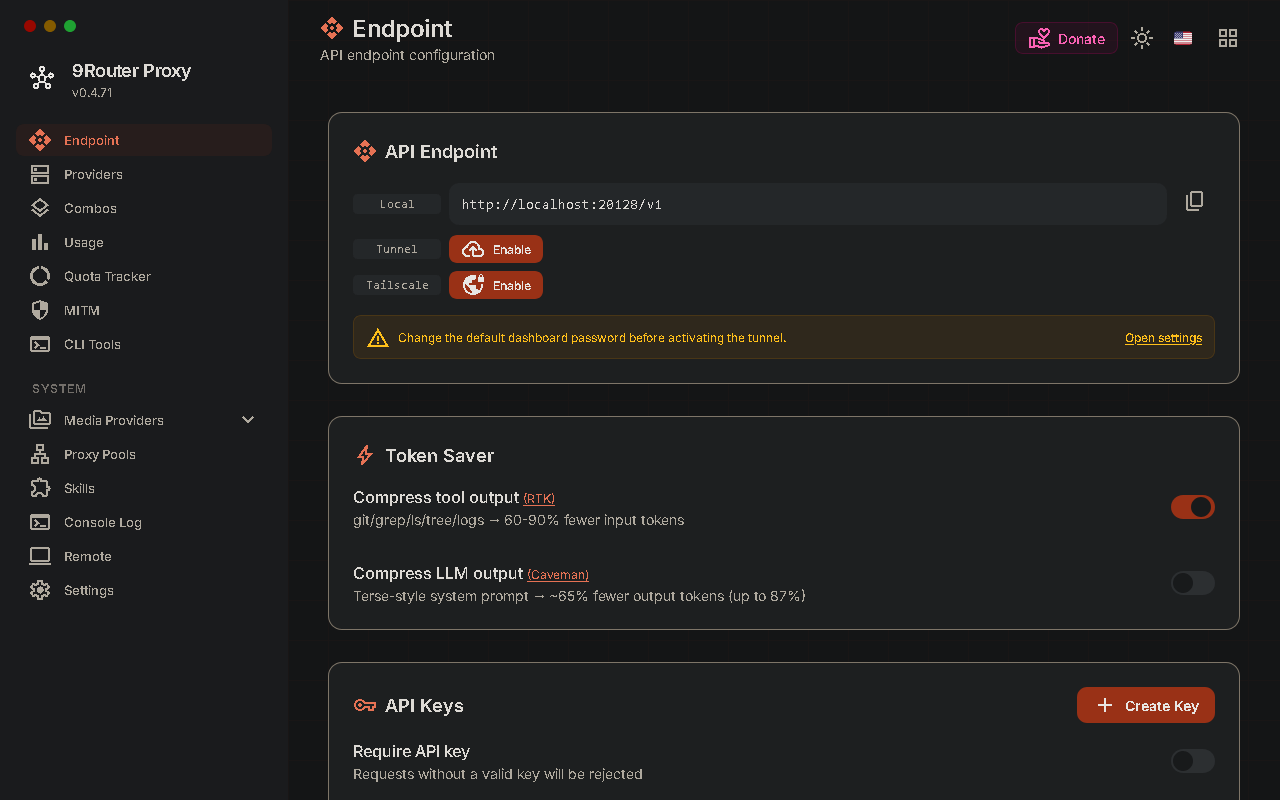Click the macOS green maximize dot
1280x800 pixels.
pos(70,26)
